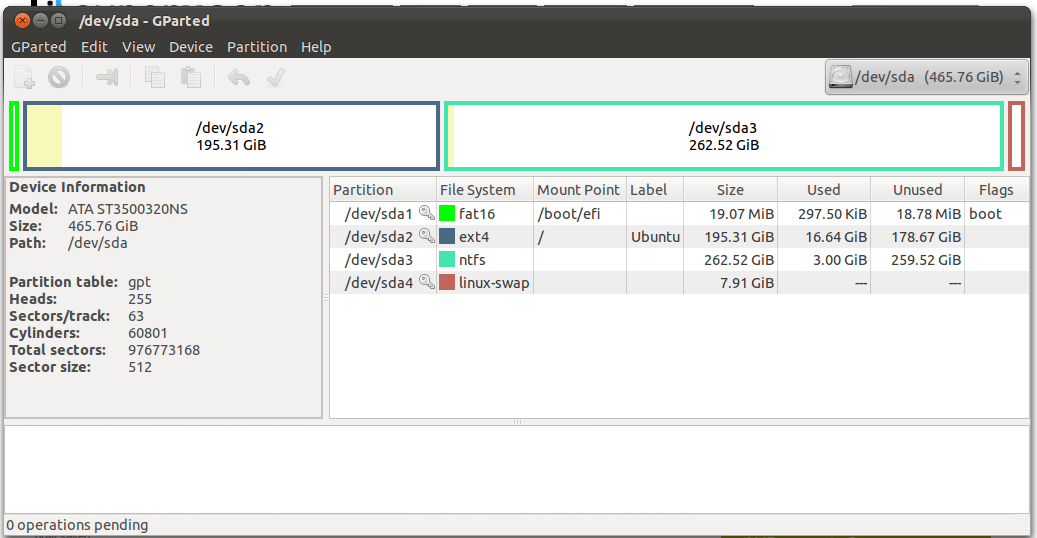Viewport: 1037px width, 538px height.
Task: Click the Size column header
Action: click(x=730, y=190)
